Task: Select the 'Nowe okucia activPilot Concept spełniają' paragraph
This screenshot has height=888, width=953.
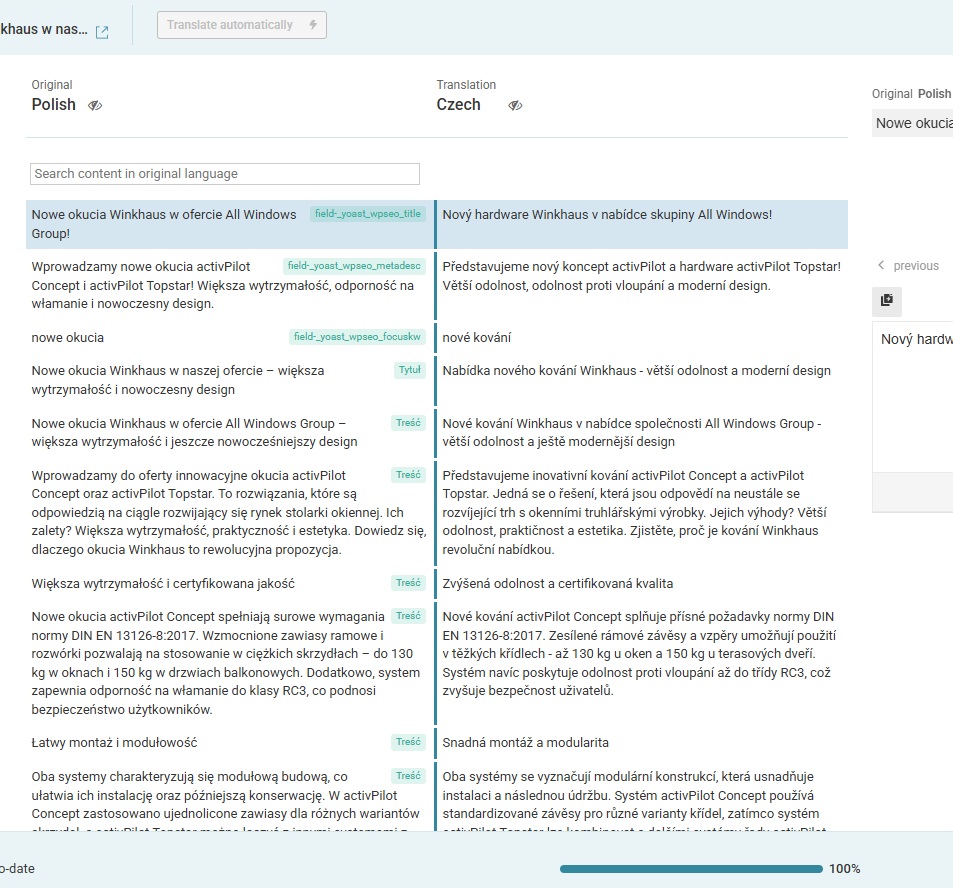Action: pyautogui.click(x=225, y=663)
